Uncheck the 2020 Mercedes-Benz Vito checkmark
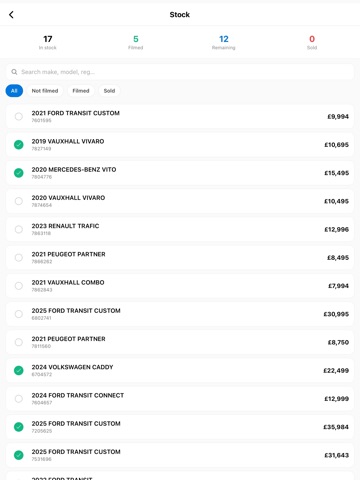Viewport: 360px width, 480px height. coord(19,173)
